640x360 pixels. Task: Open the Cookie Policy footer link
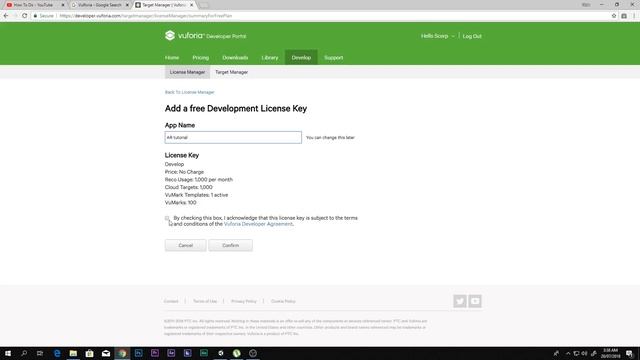283,301
